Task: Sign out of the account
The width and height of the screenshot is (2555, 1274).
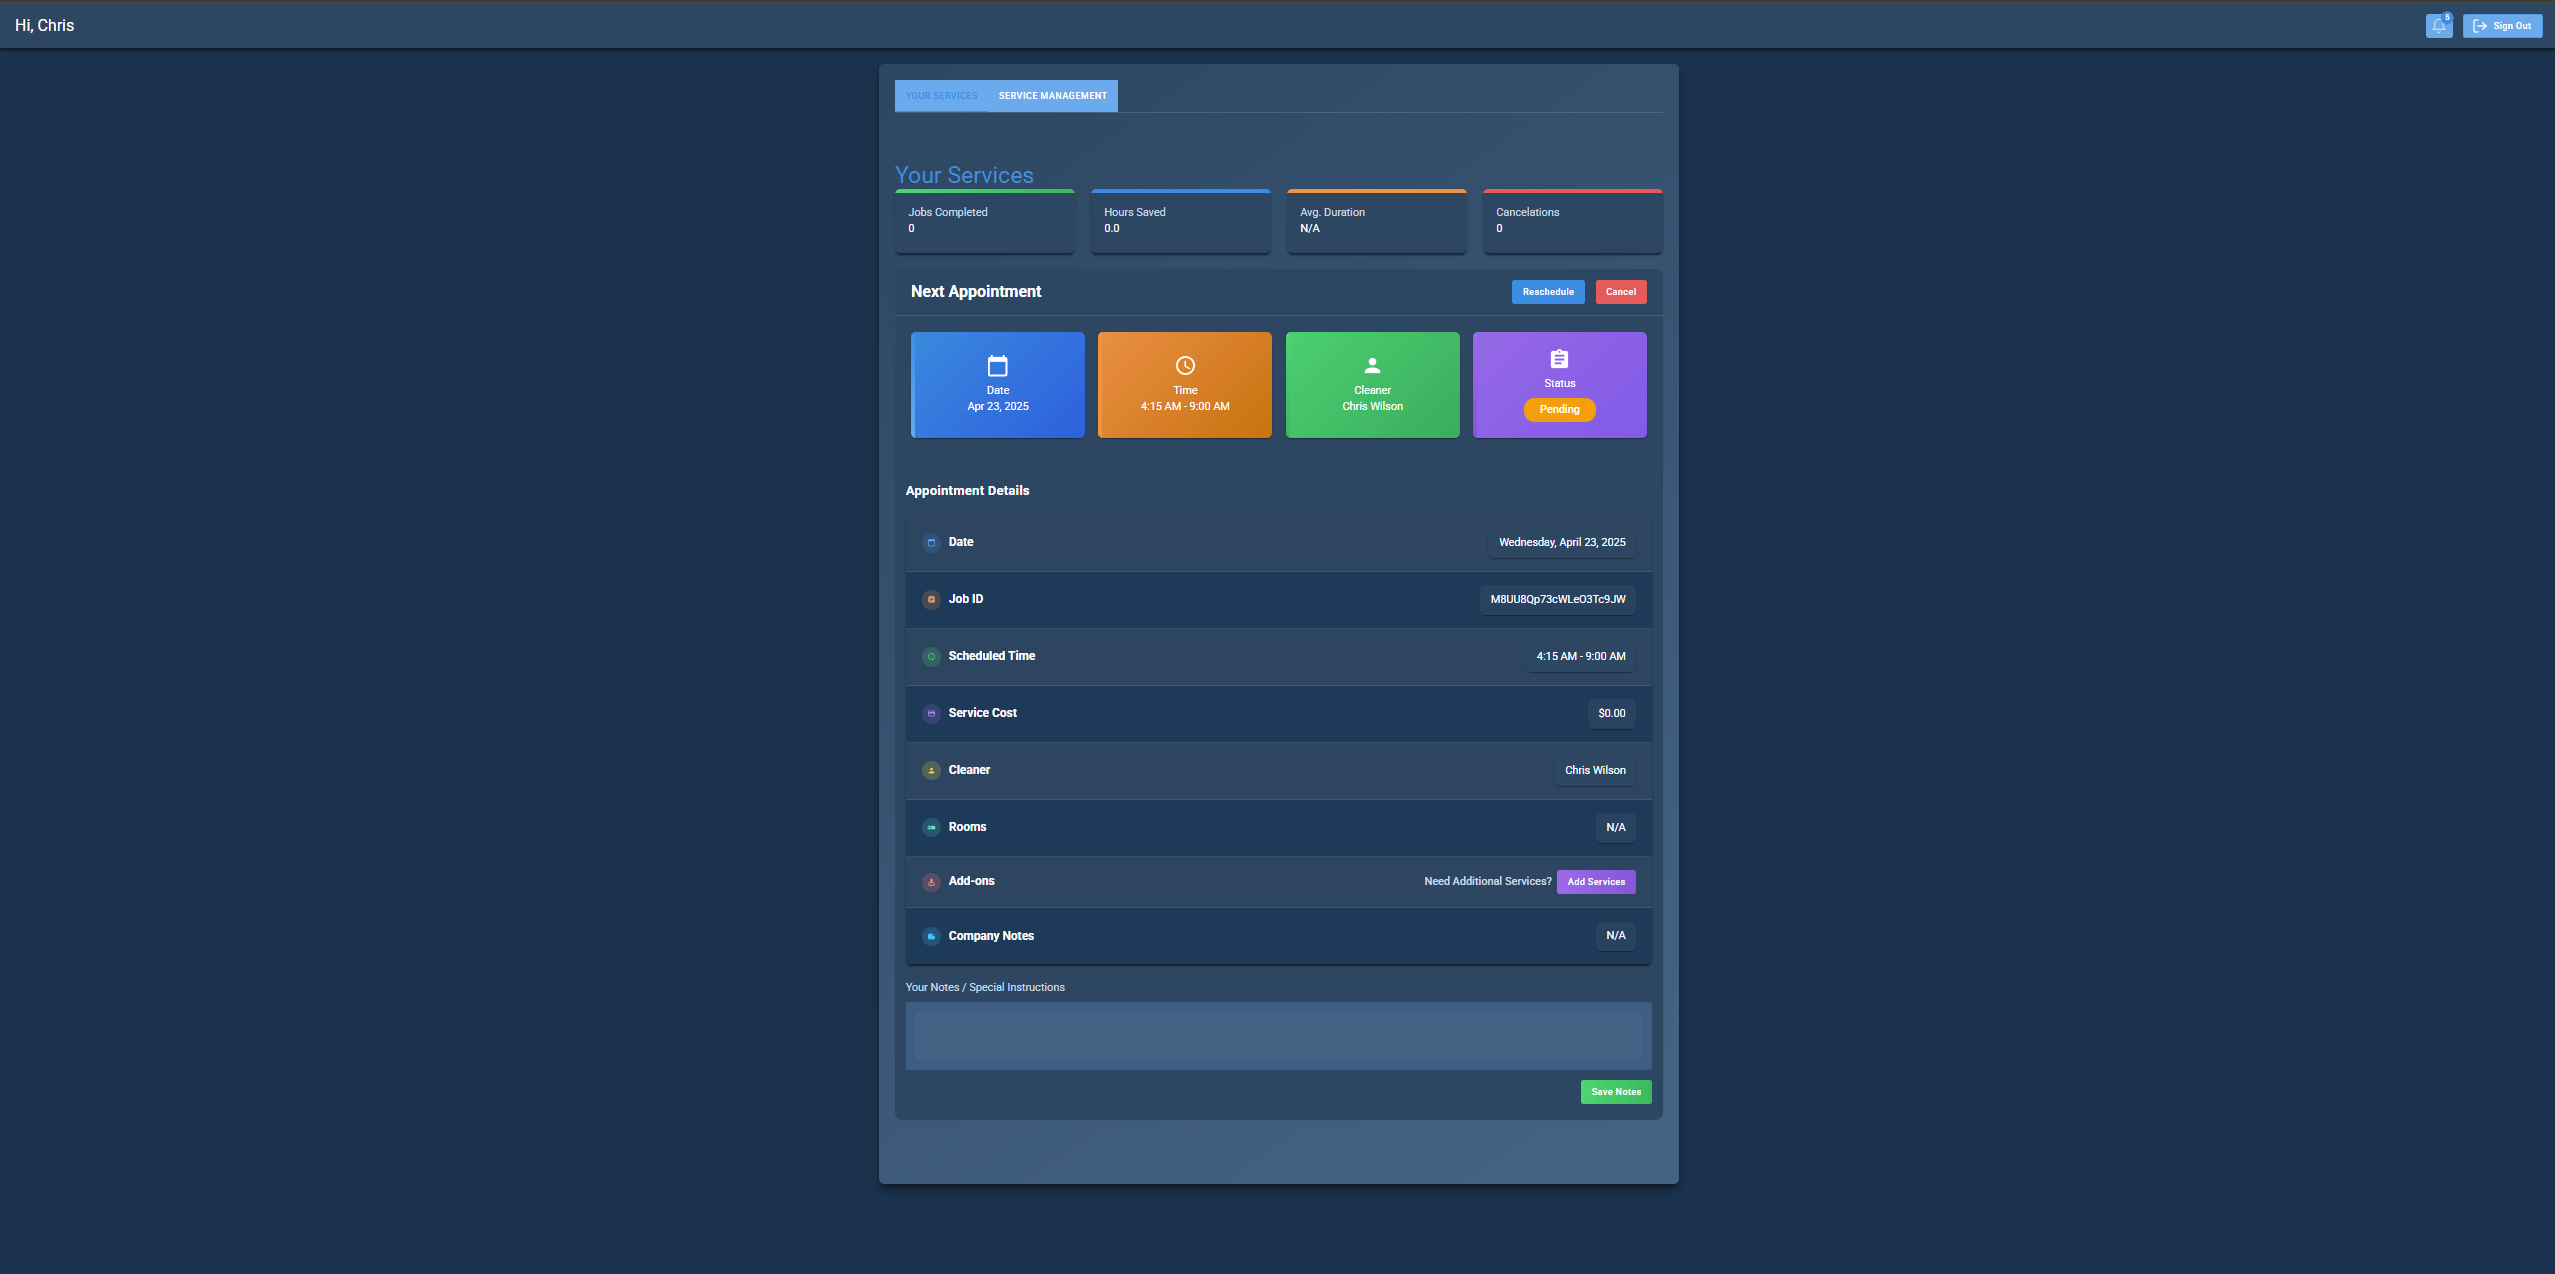Action: tap(2502, 26)
